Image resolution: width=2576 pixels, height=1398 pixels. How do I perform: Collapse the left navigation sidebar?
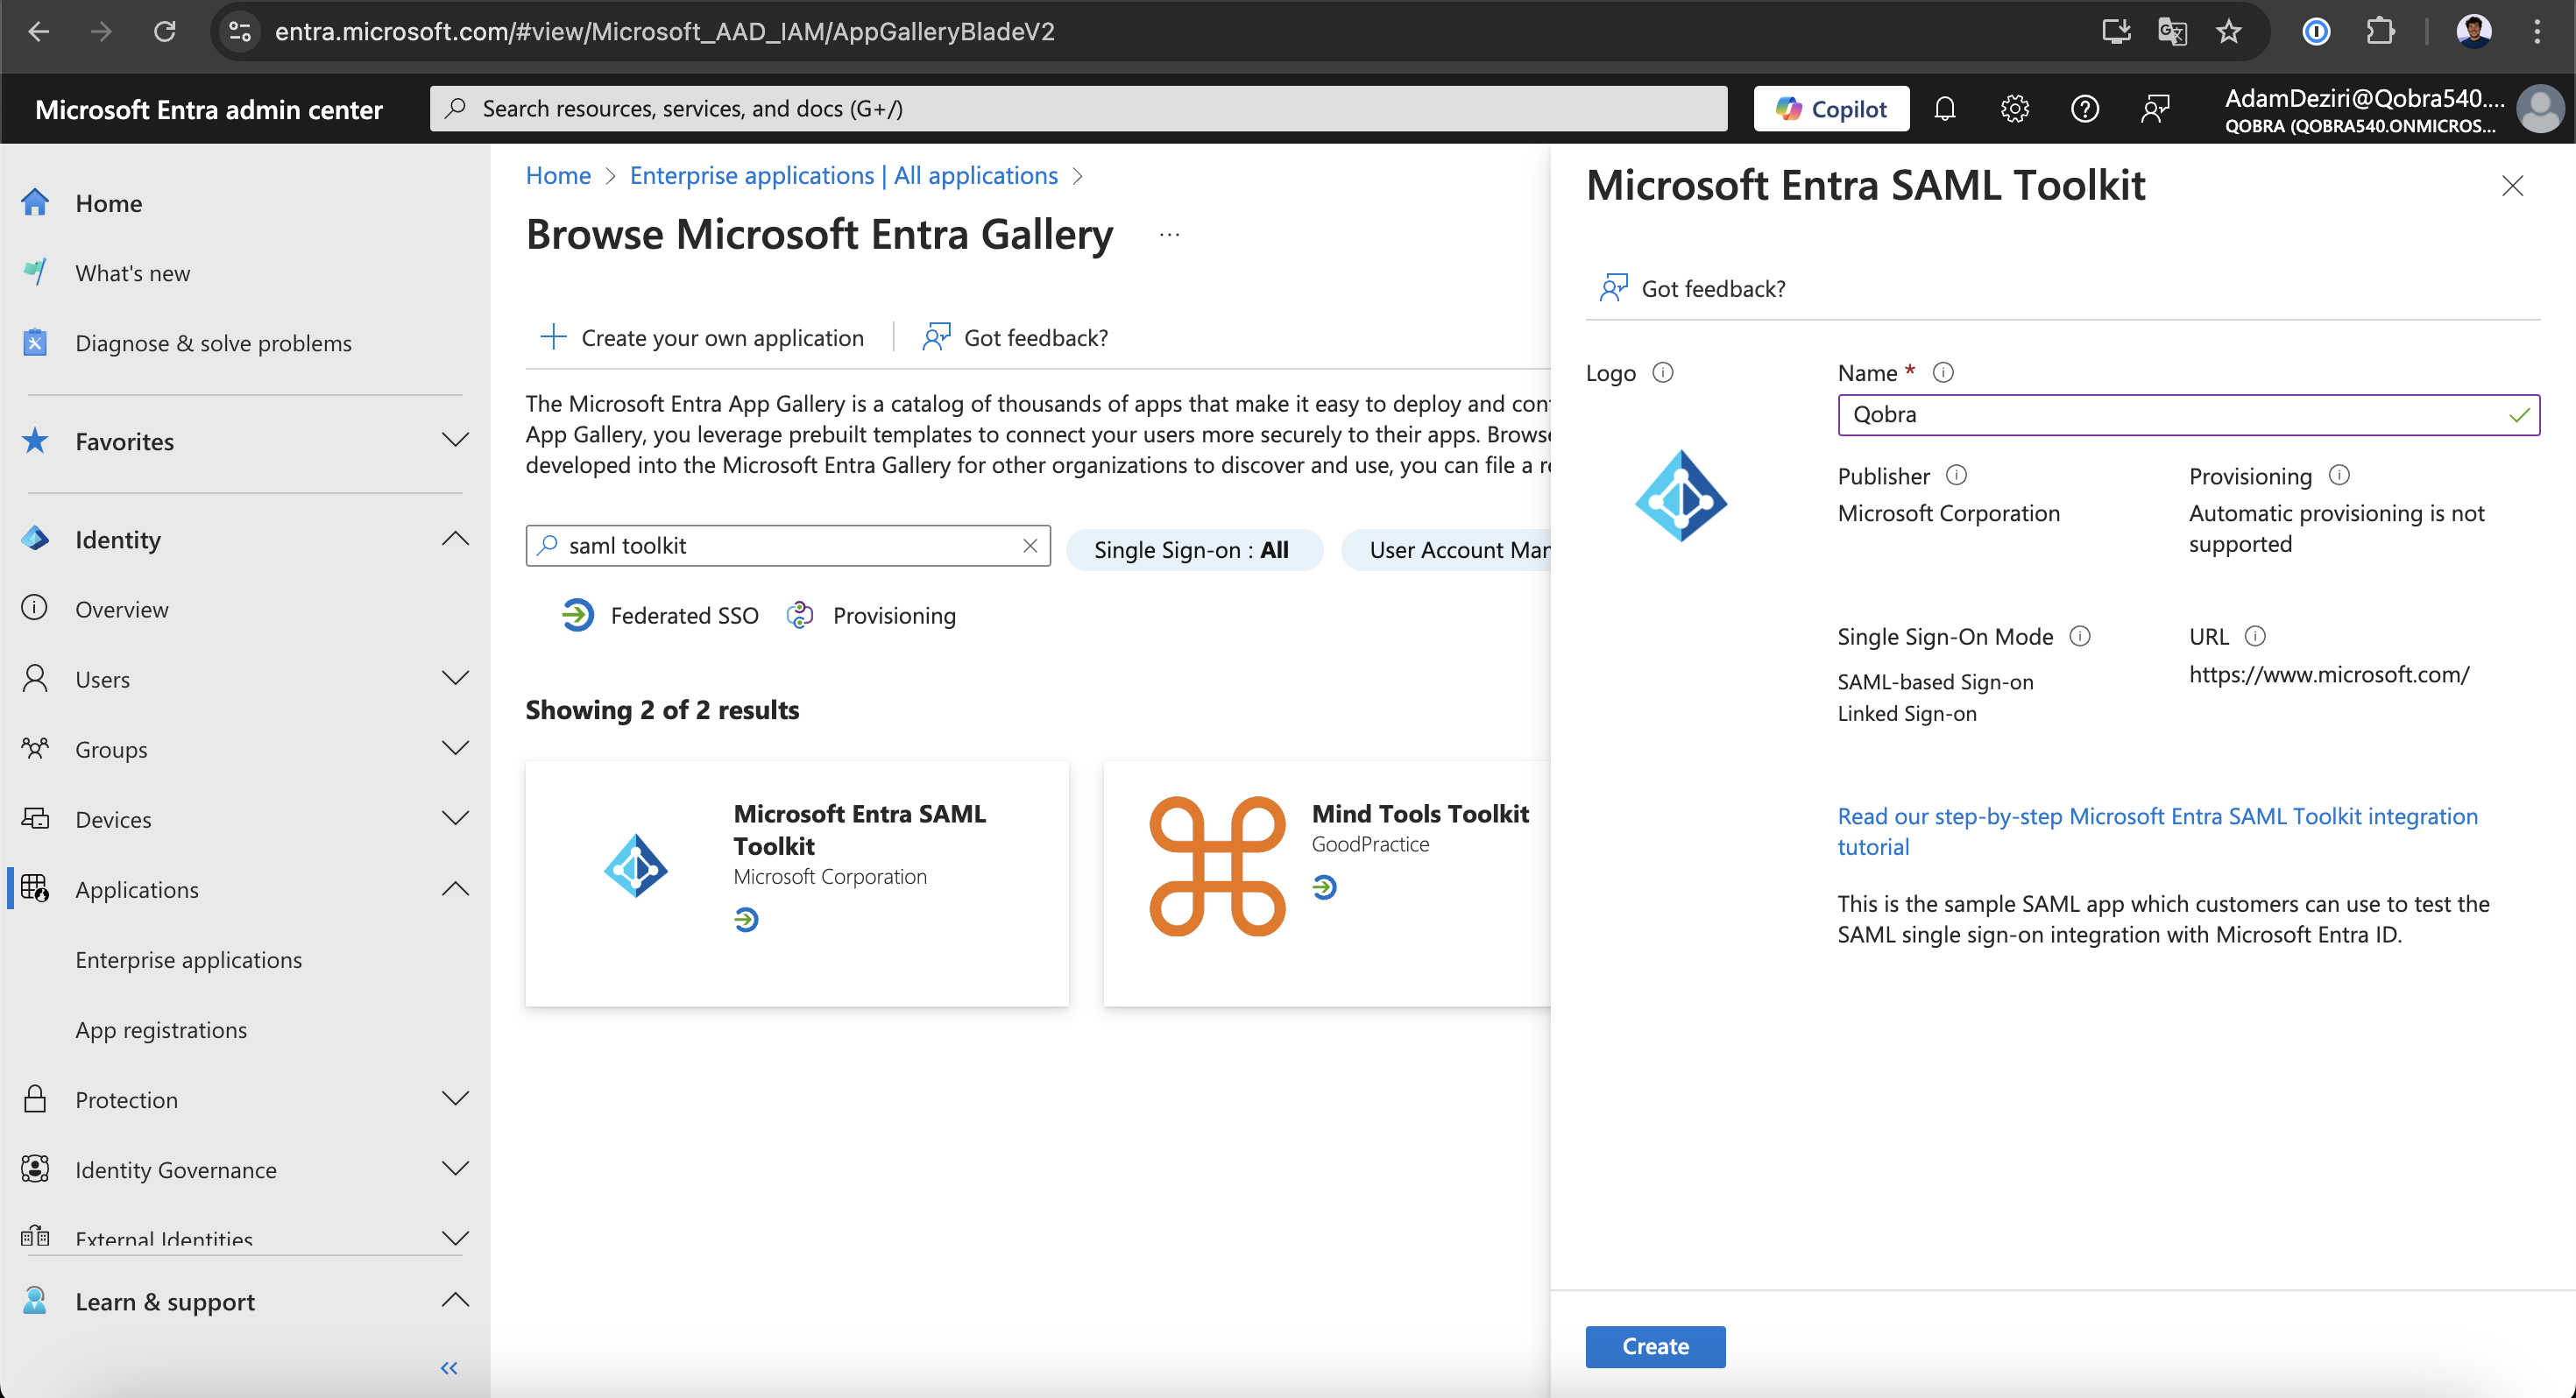point(449,1367)
